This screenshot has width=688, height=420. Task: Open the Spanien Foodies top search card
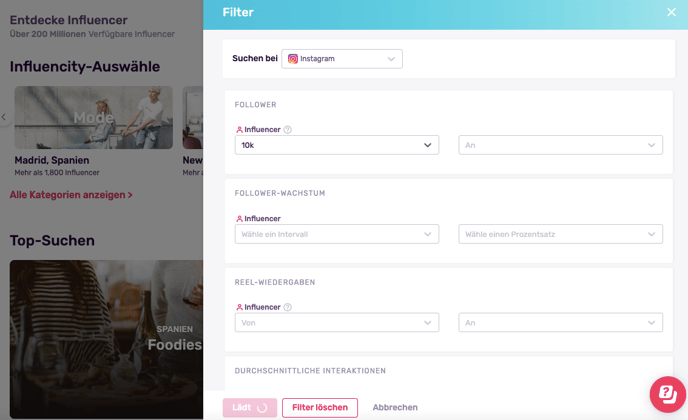click(x=106, y=339)
